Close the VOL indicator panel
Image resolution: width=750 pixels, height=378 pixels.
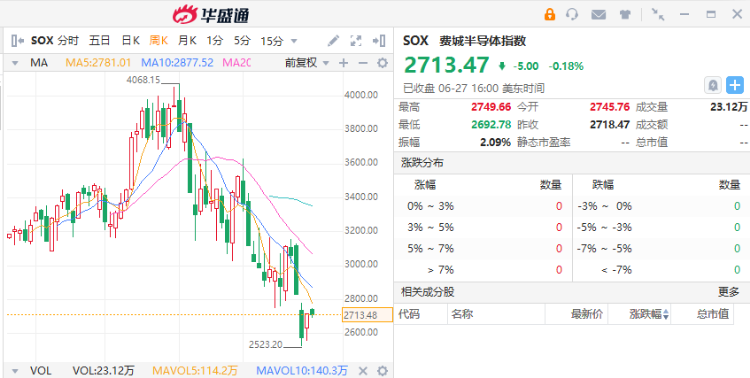click(363, 370)
